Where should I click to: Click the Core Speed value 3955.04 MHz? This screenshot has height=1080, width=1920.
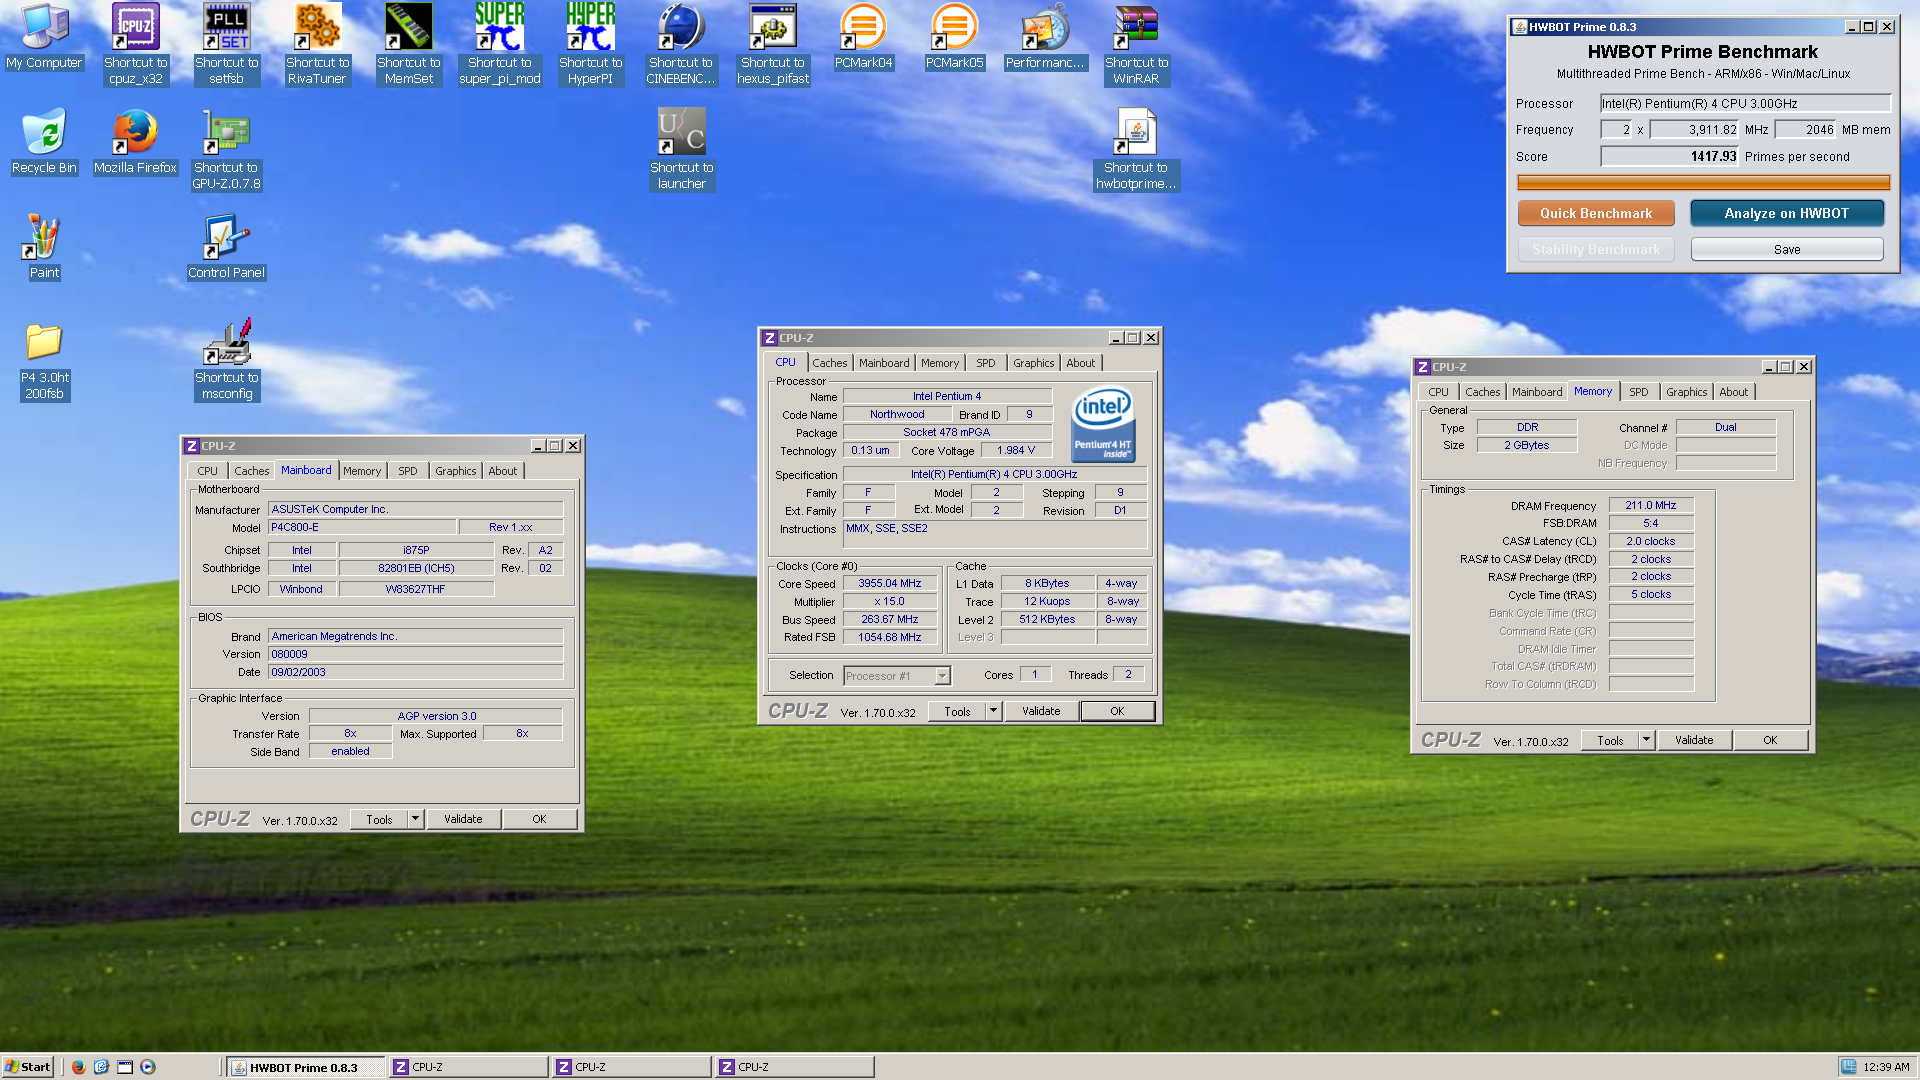tap(889, 583)
